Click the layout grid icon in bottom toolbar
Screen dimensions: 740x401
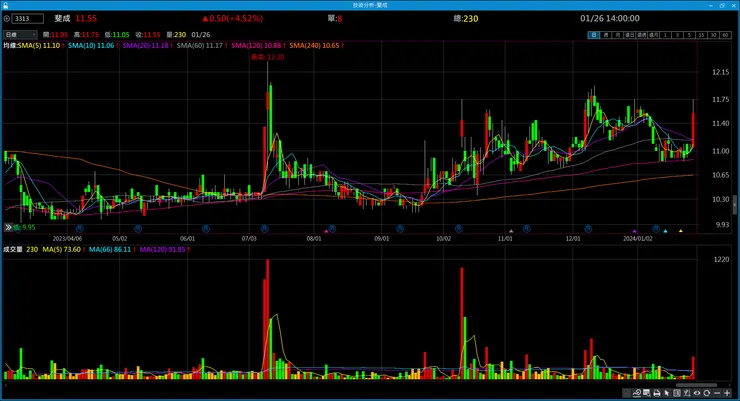pyautogui.click(x=677, y=393)
